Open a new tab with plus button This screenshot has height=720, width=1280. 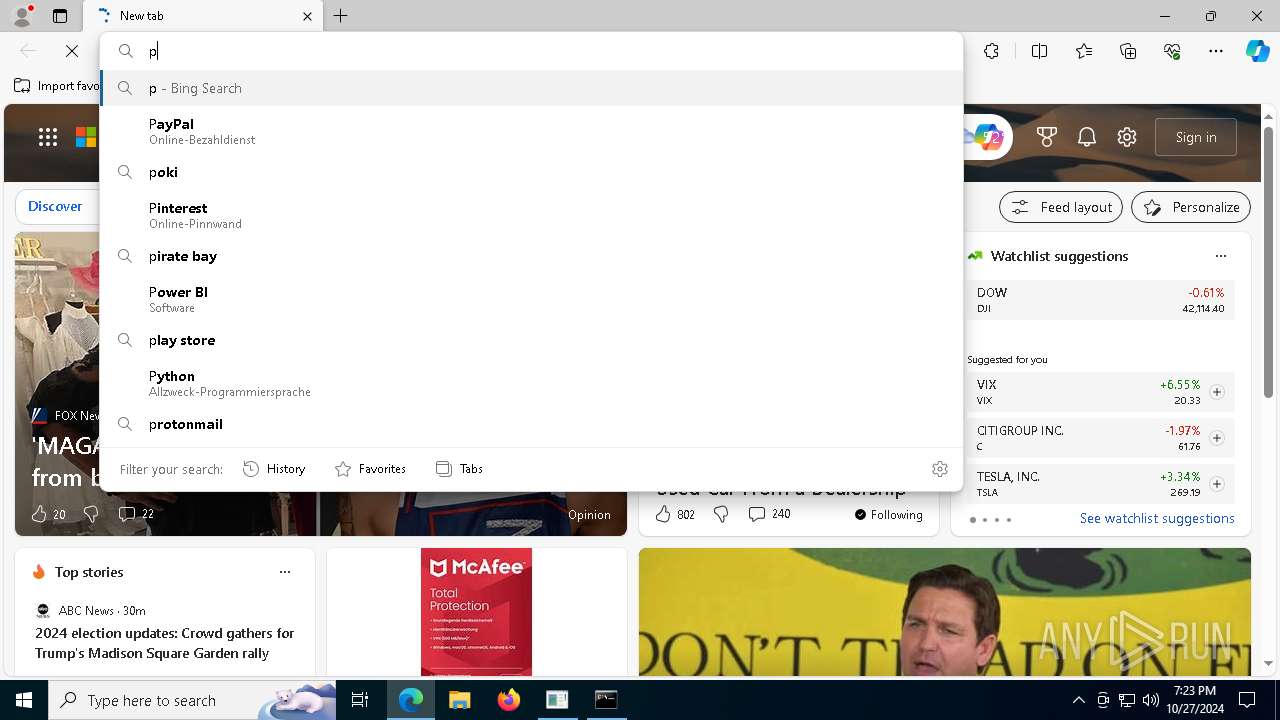(x=341, y=16)
